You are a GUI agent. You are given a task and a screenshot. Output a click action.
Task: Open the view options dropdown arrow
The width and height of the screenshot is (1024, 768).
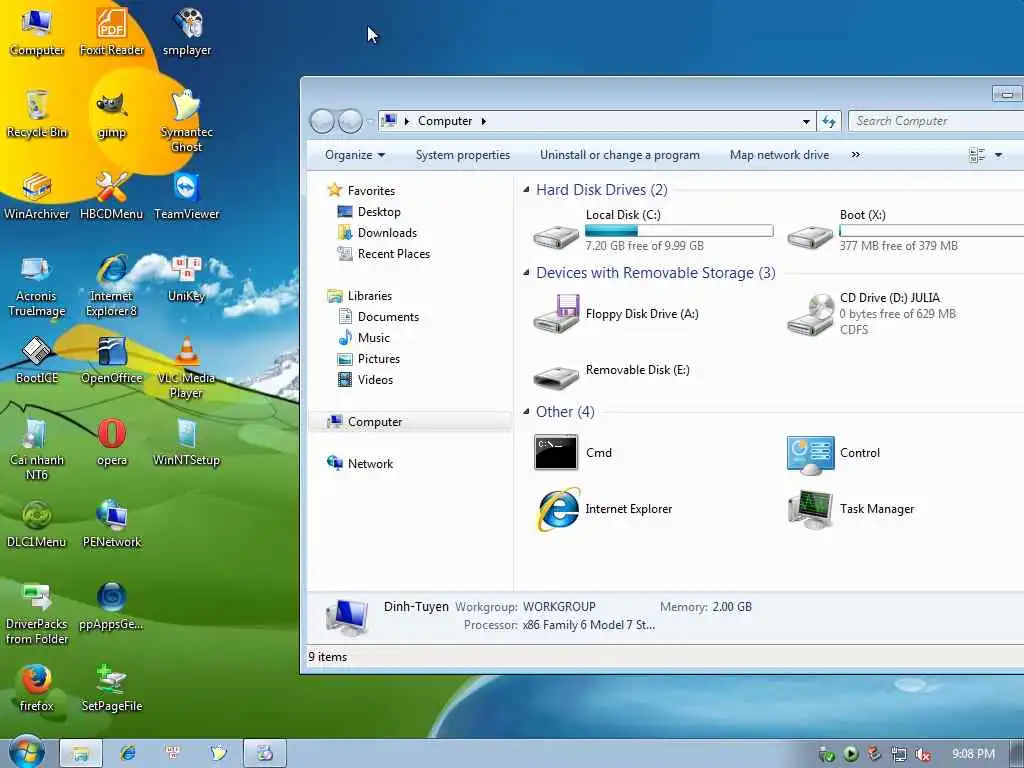pos(998,155)
